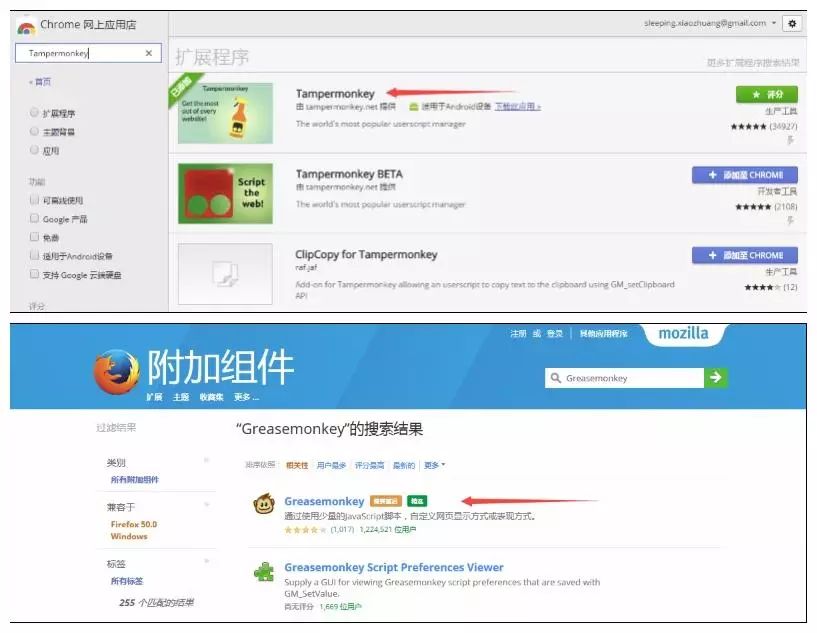
Task: Select Firefox 50.0 compatibility filter
Action: (133, 524)
